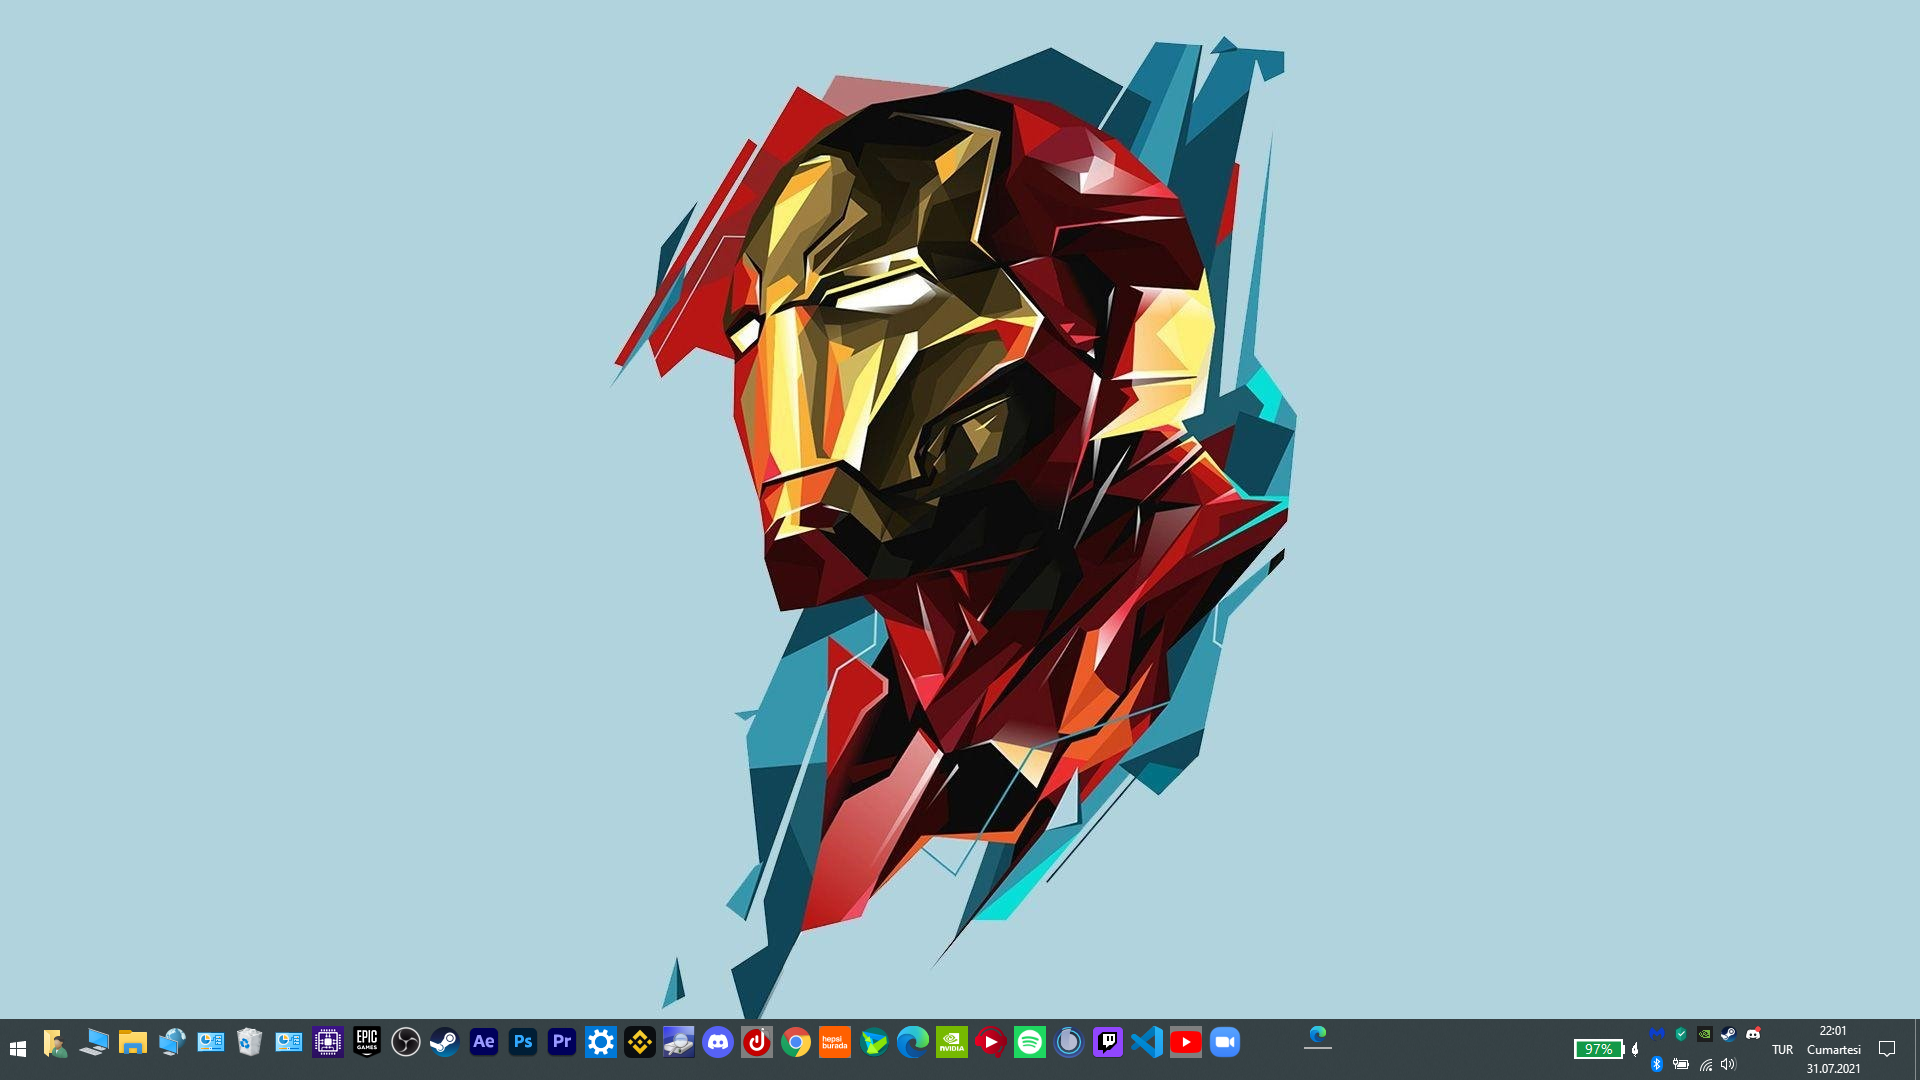Open the Windows Start menu
This screenshot has height=1080, width=1920.
pos(19,1048)
